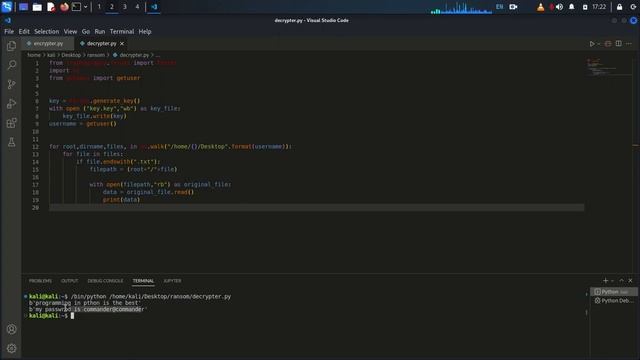The image size is (640, 360).
Task: Expand the run options arrow beside play
Action: click(599, 44)
